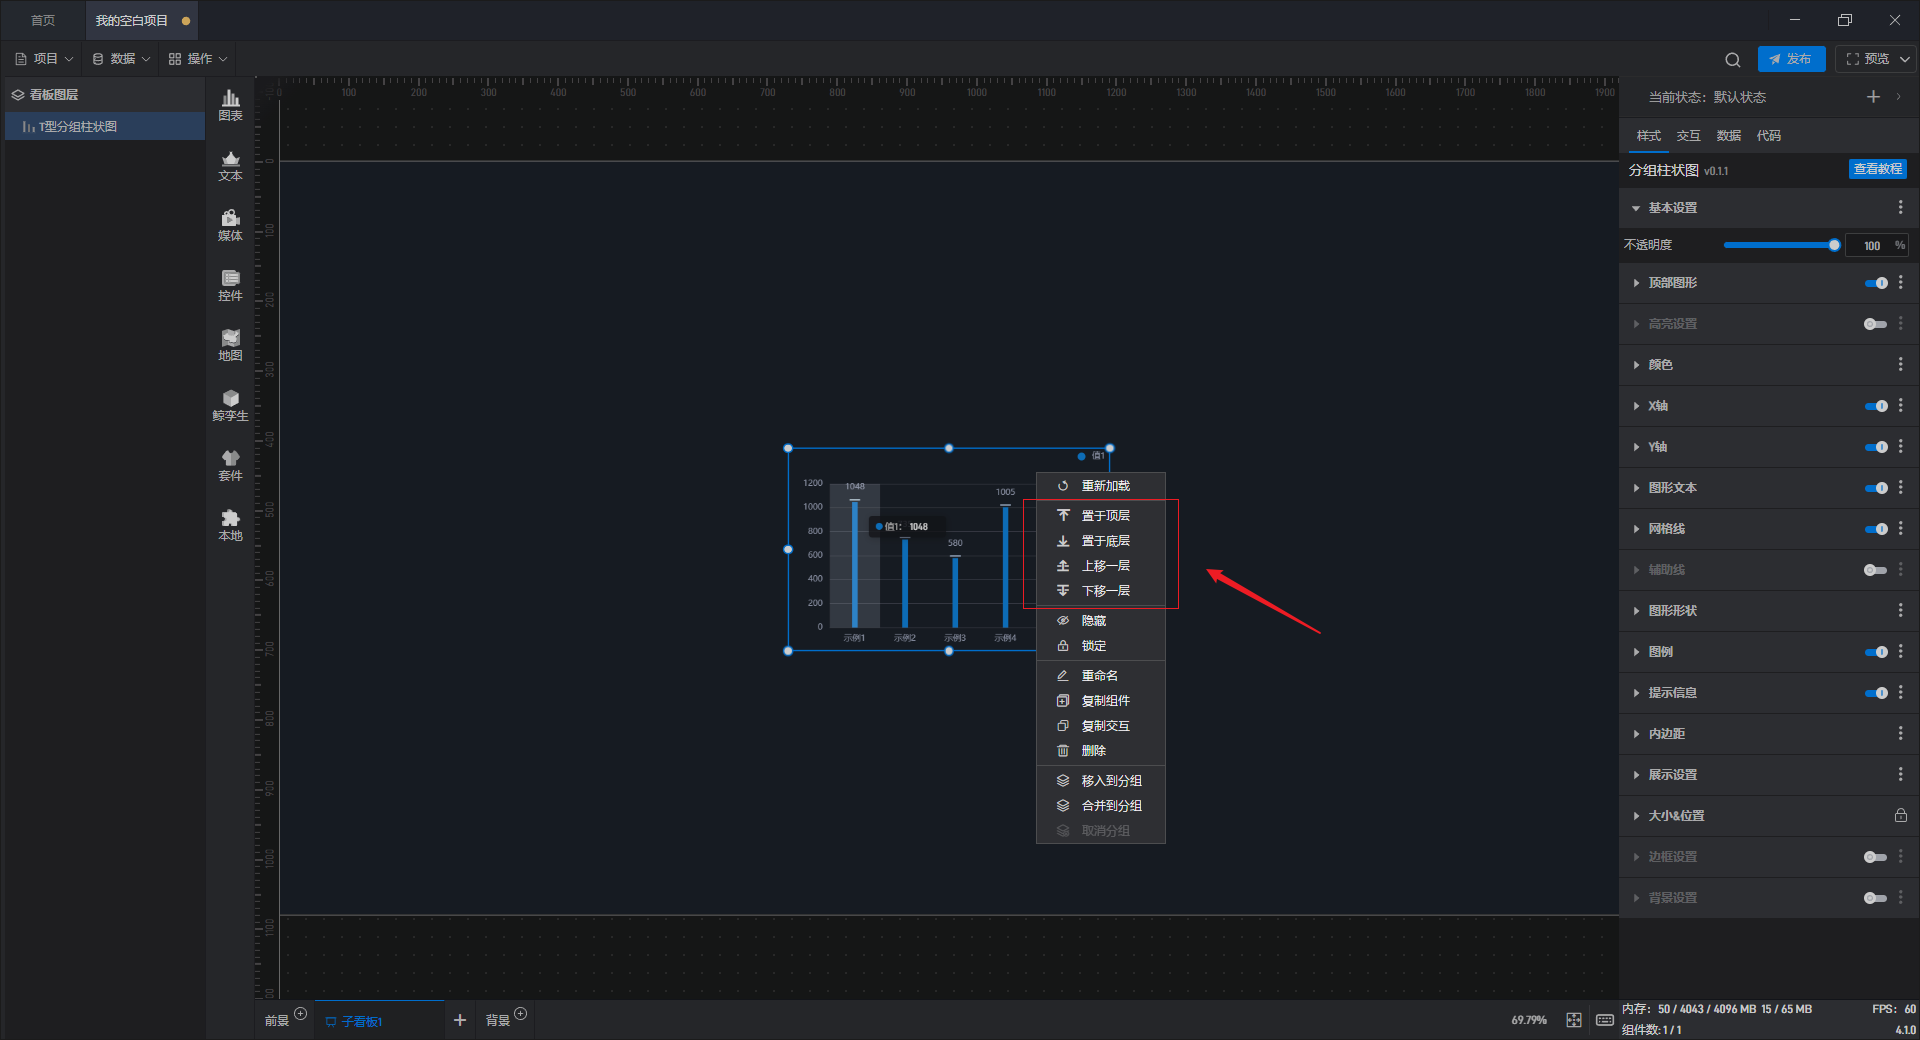Toggle the 图形文本 switch
1920x1040 pixels.
click(1876, 488)
